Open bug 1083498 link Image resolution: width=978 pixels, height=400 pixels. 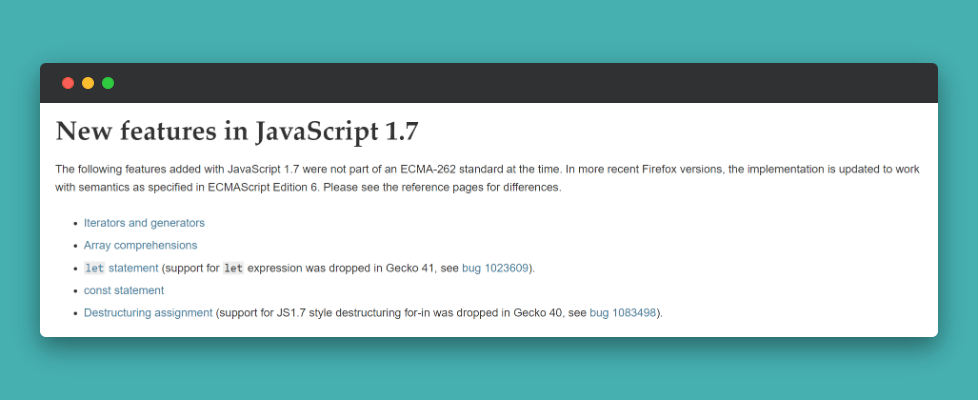pyautogui.click(x=622, y=313)
